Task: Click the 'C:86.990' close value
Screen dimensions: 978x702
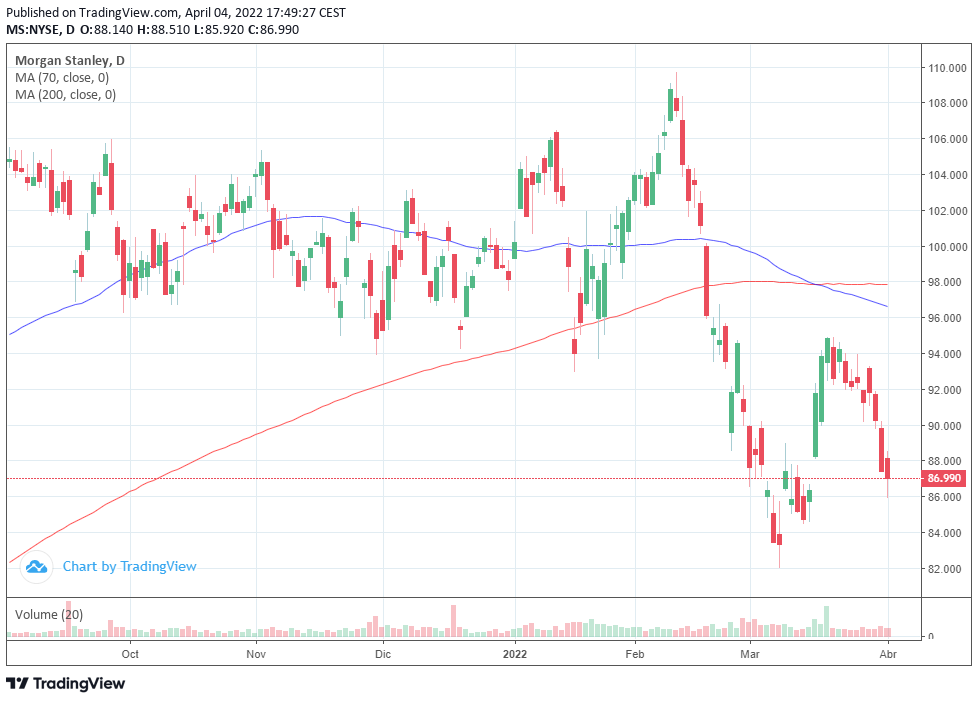Action: [x=274, y=30]
